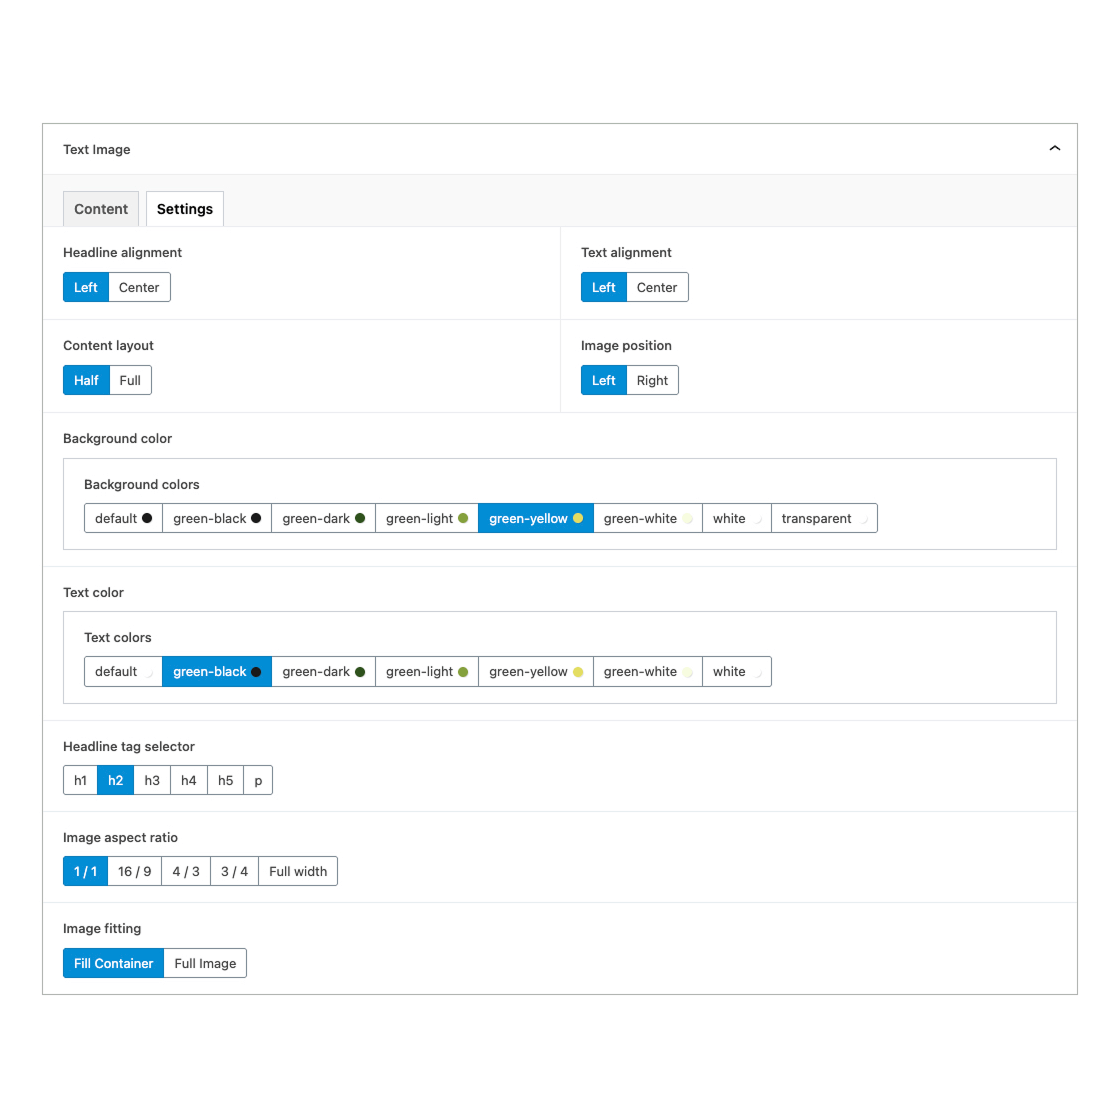This screenshot has width=1120, height=1120.
Task: Set text color to green-dark
Action: 323,672
